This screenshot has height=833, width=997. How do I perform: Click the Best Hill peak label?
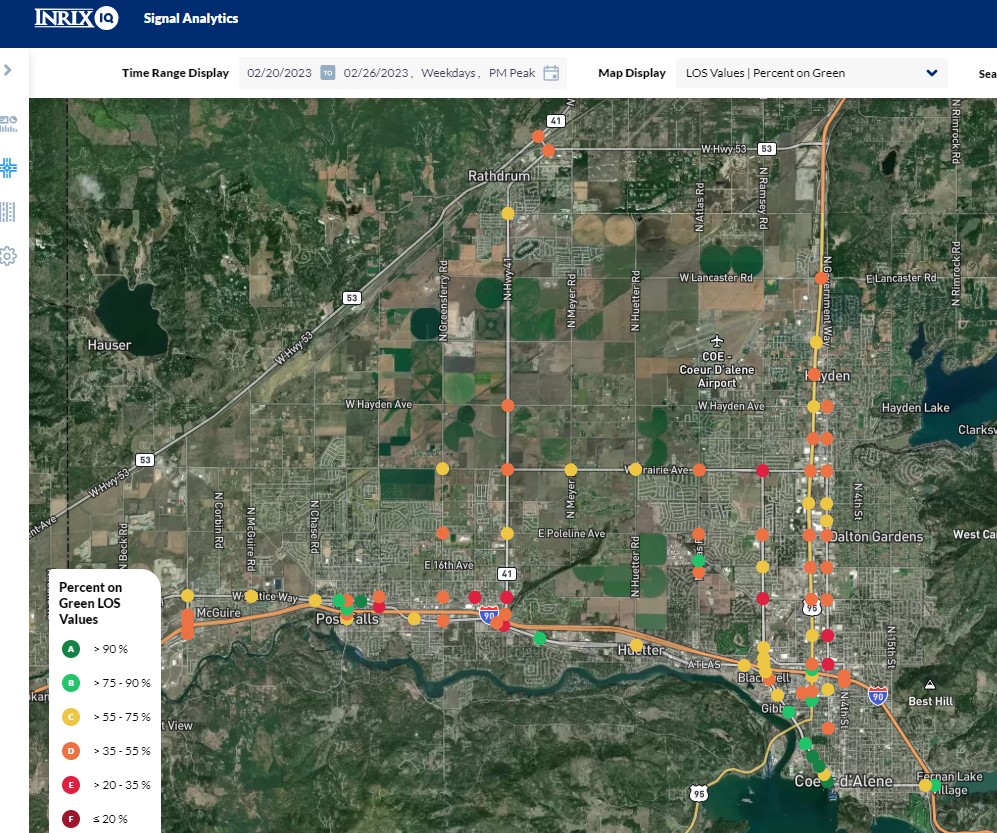[x=930, y=701]
